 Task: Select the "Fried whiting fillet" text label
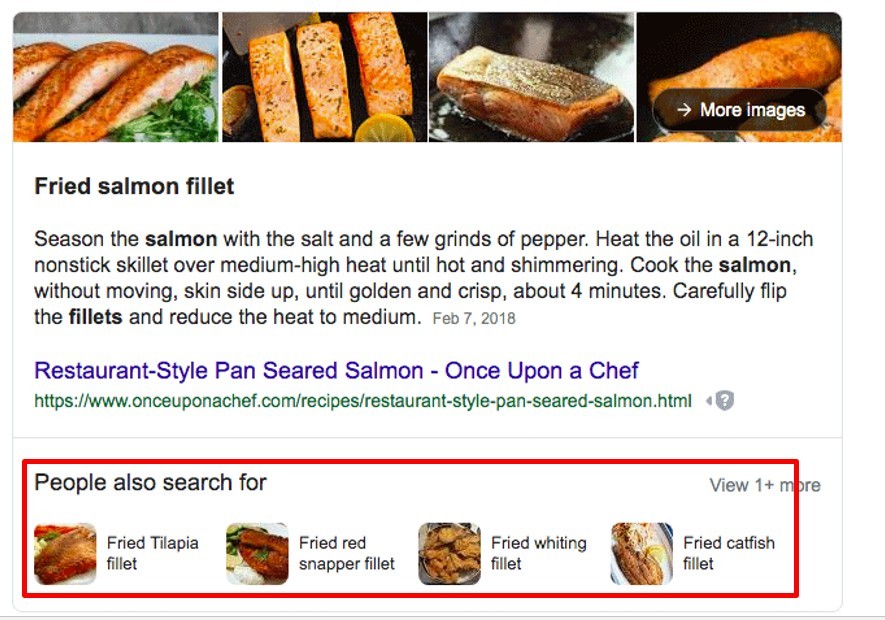tap(538, 553)
